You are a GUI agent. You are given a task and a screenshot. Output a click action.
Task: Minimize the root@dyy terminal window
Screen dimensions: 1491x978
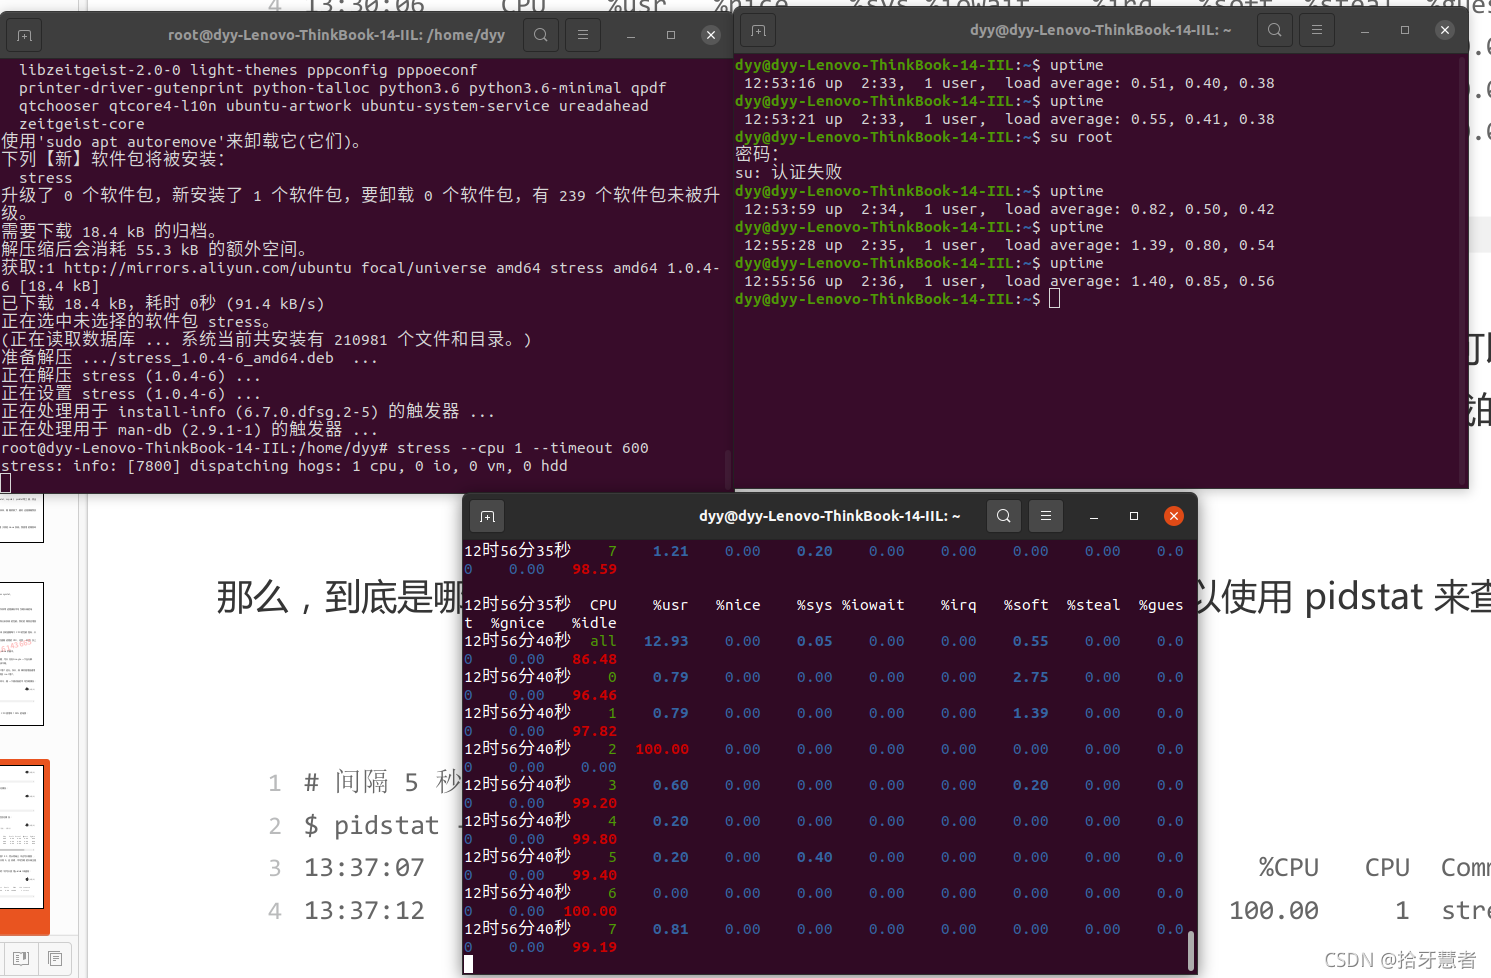631,35
